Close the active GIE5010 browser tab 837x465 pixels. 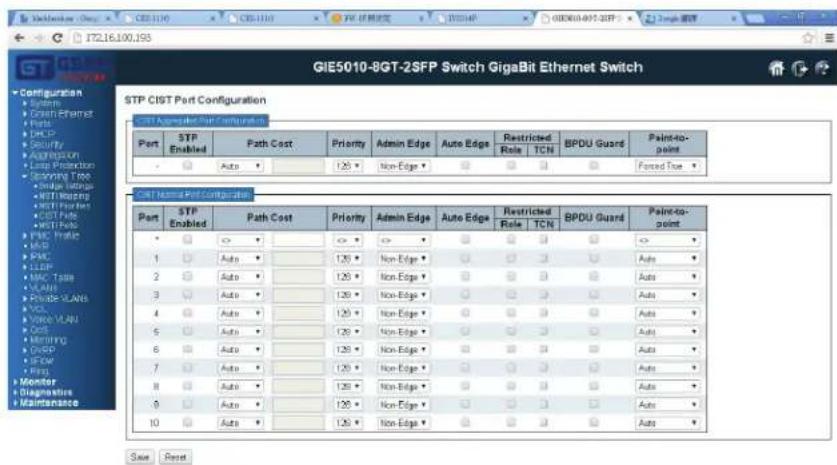(630, 18)
